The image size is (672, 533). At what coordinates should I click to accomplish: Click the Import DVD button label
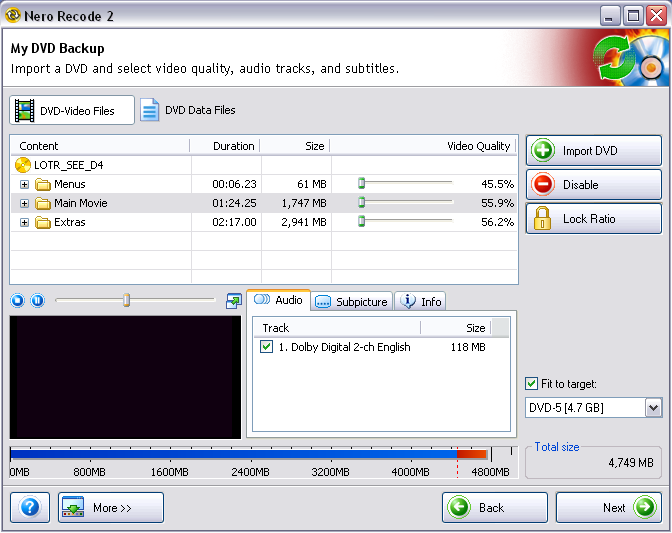pos(590,151)
